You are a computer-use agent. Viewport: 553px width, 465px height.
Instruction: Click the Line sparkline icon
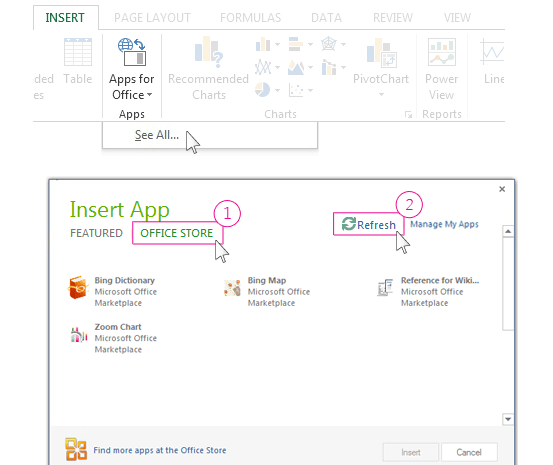493,52
